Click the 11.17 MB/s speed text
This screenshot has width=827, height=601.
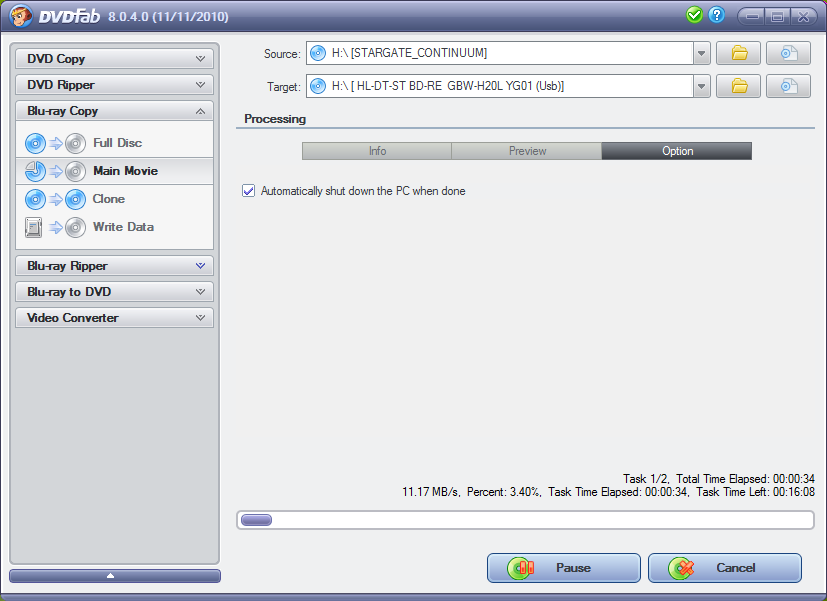pyautogui.click(x=430, y=492)
